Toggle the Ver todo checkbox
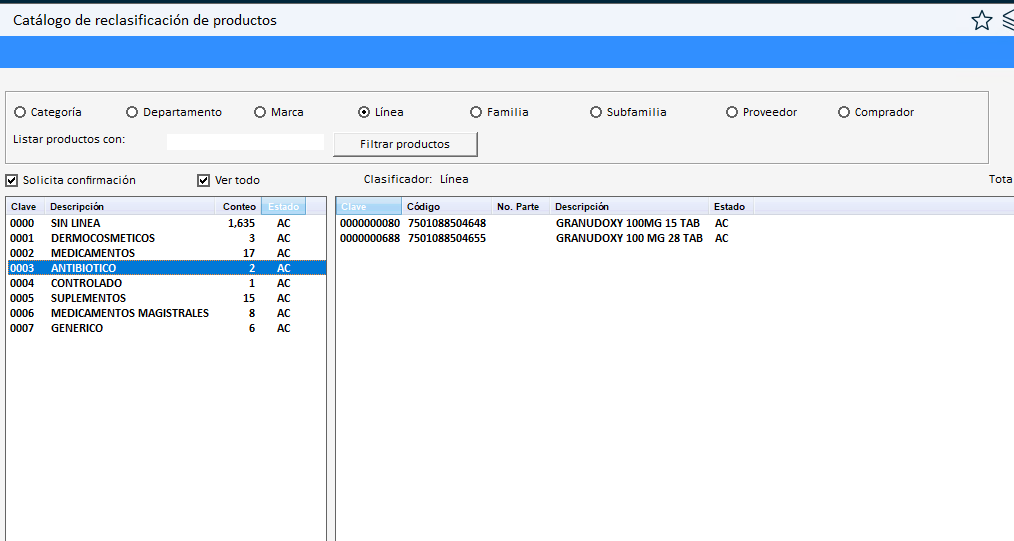The image size is (1014, 541). [204, 180]
